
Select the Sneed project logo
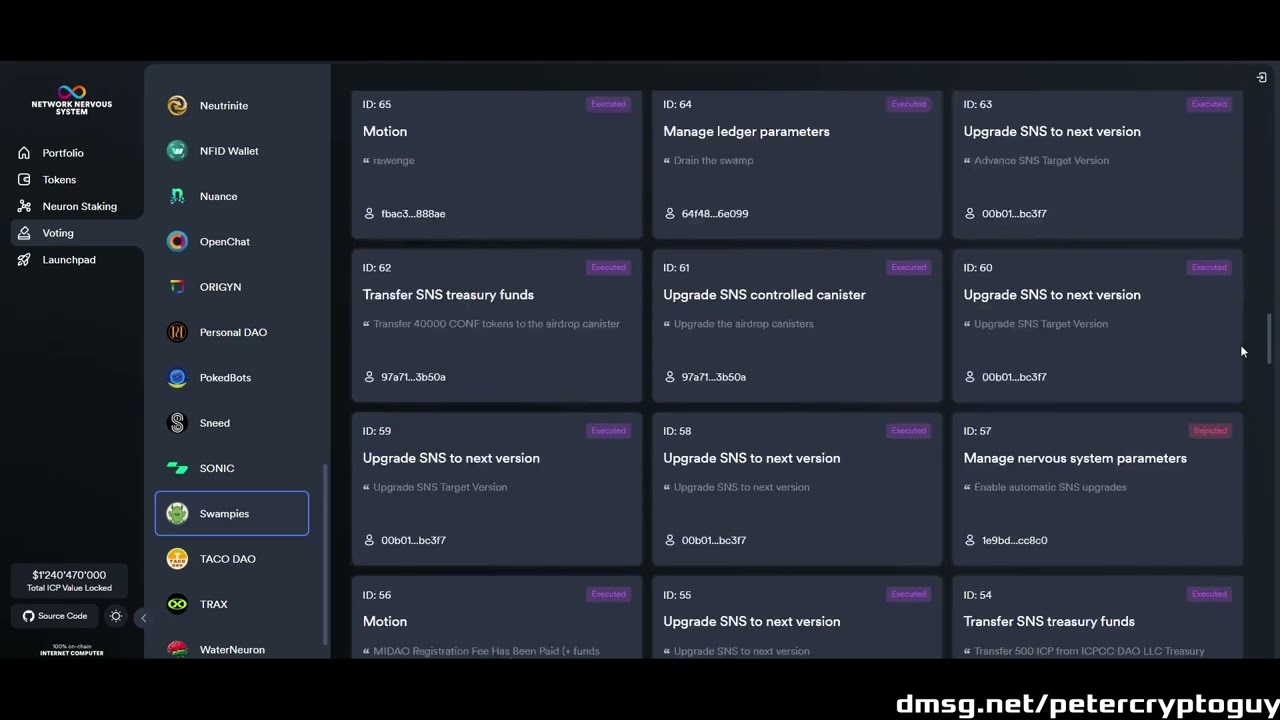(177, 423)
